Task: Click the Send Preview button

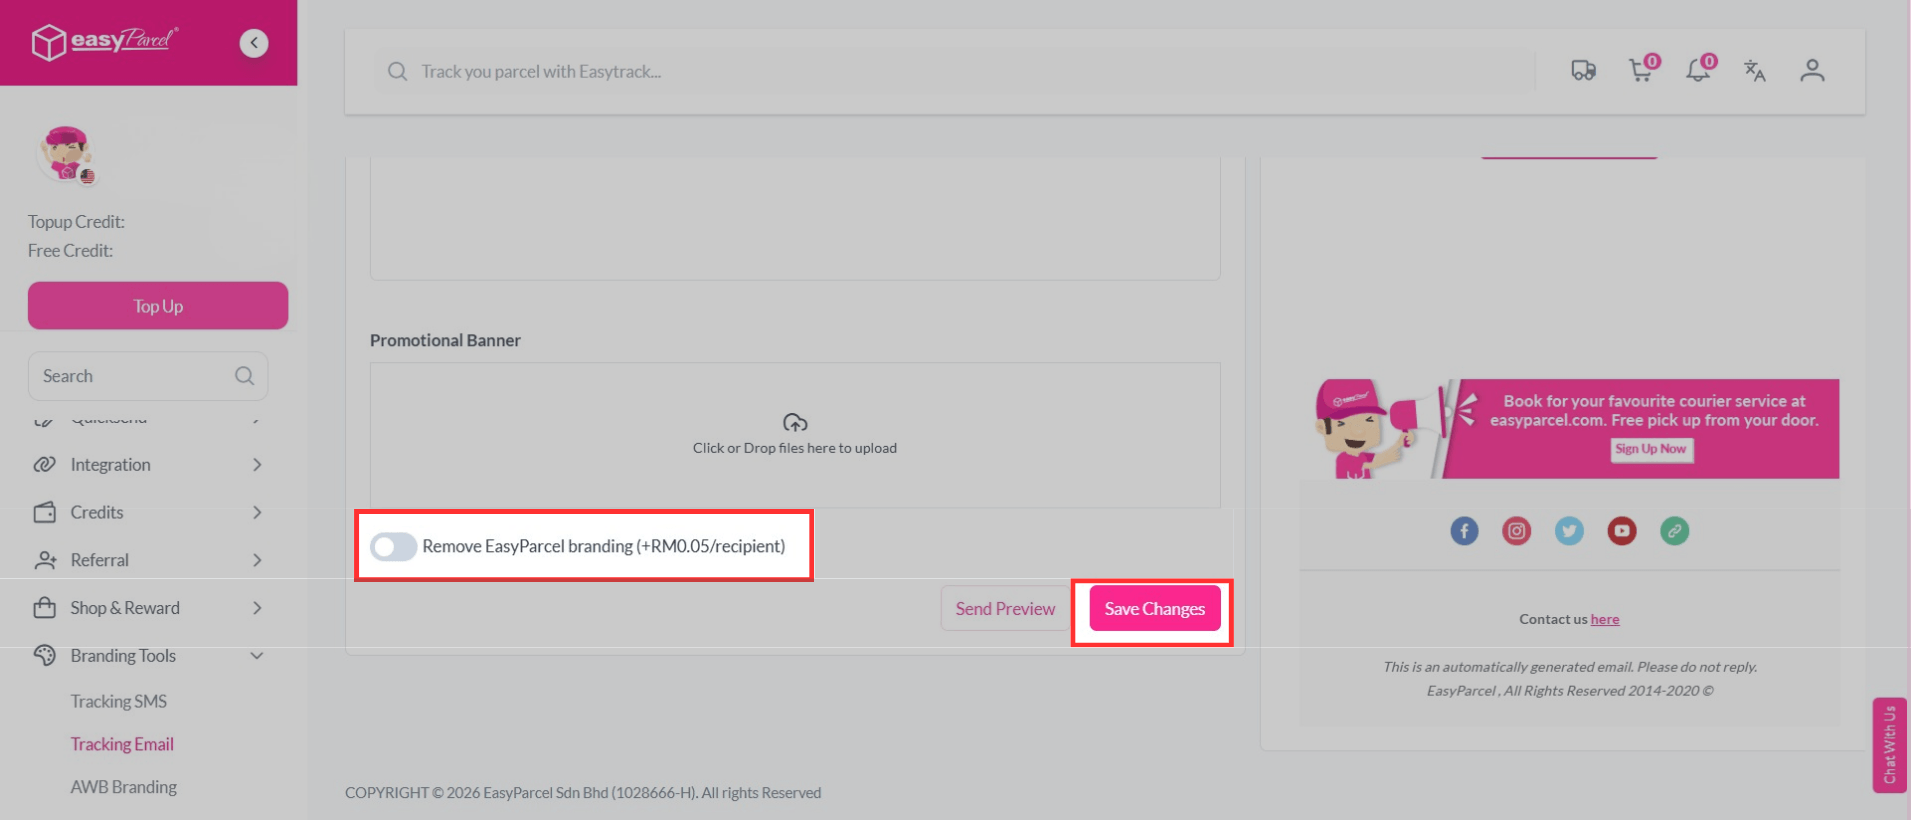Action: coord(1005,609)
